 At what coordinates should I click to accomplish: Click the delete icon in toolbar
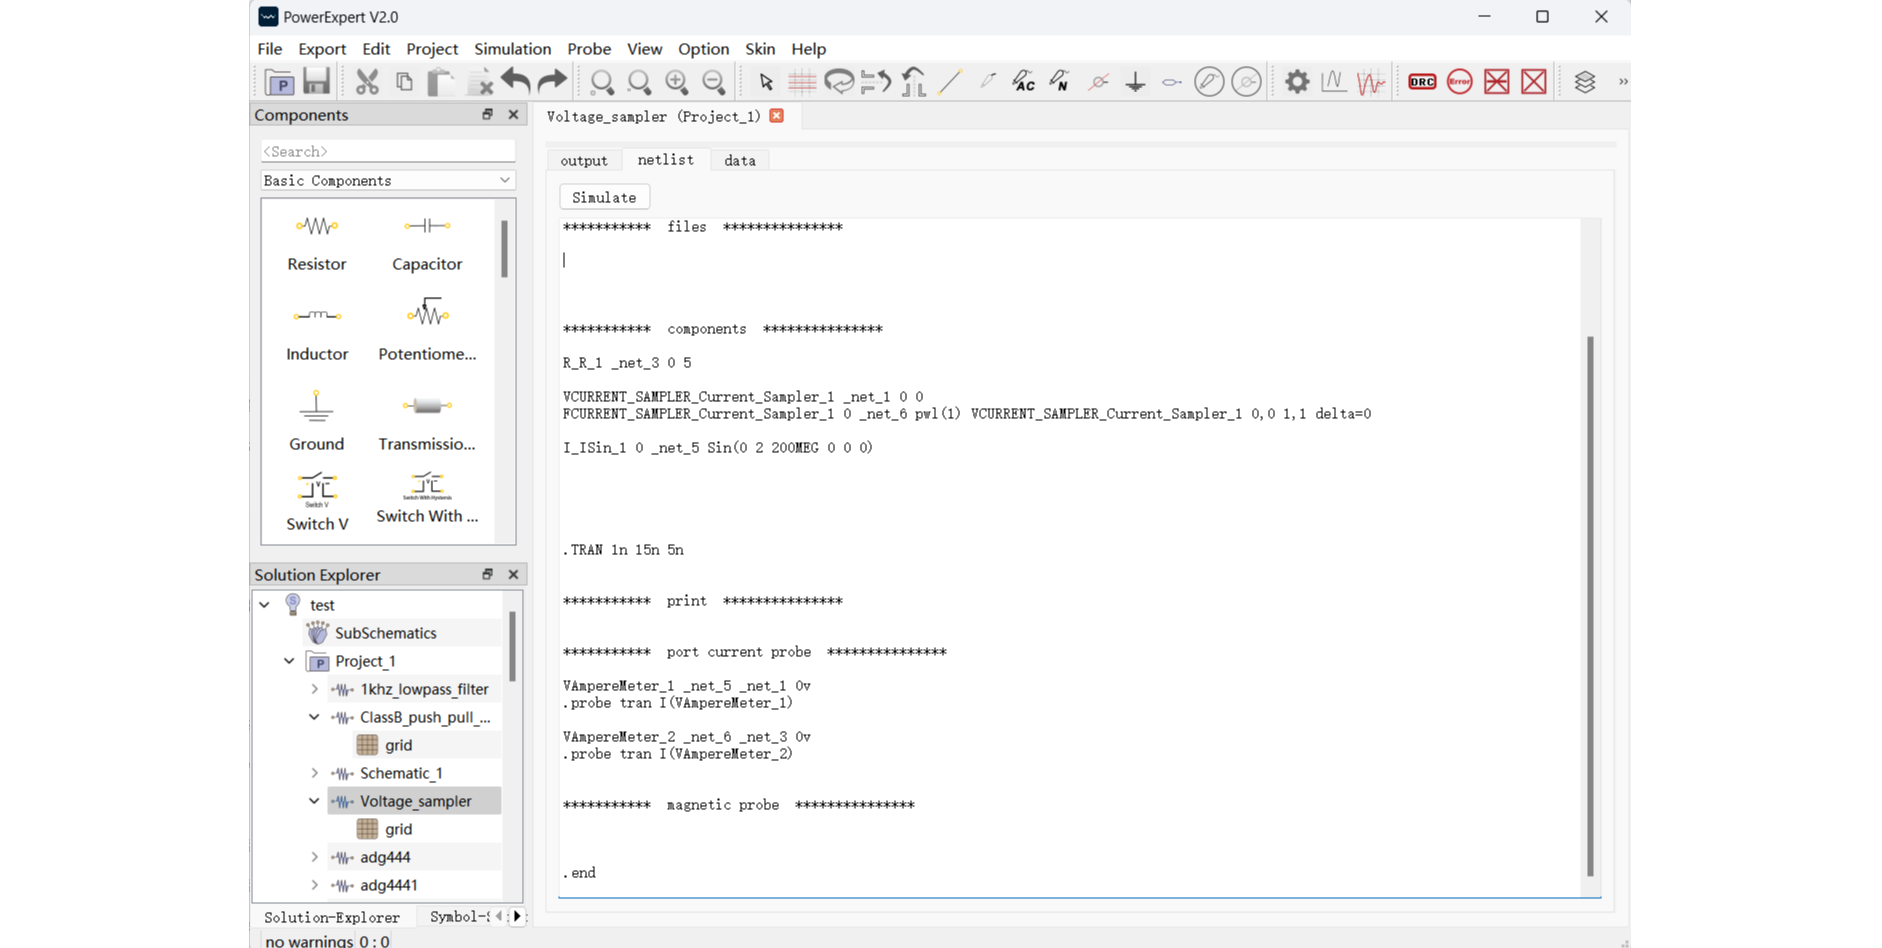(x=479, y=82)
